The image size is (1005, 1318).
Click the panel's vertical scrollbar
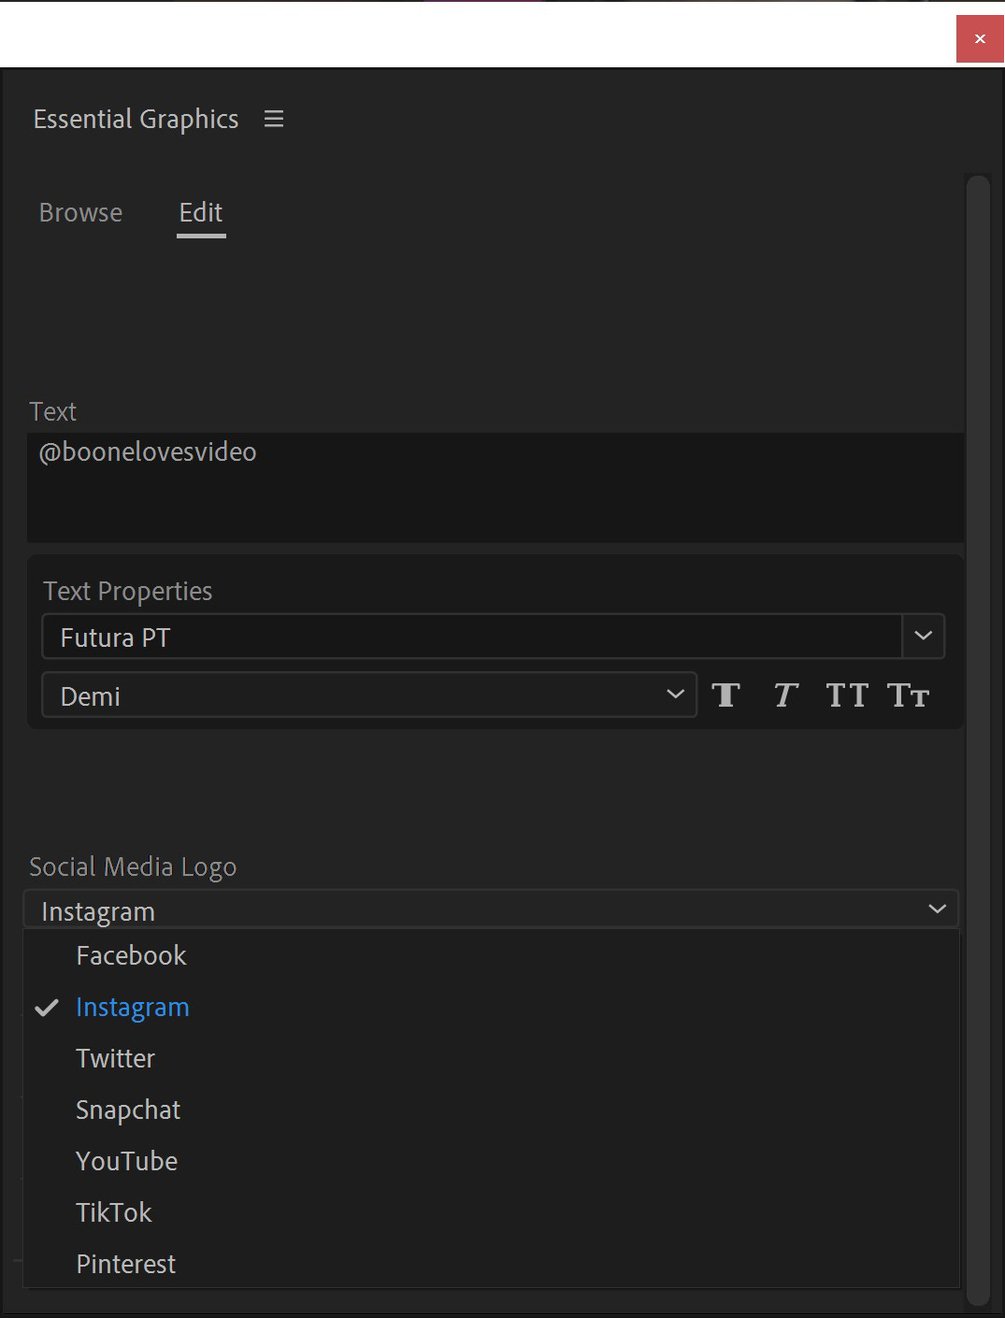click(x=977, y=700)
